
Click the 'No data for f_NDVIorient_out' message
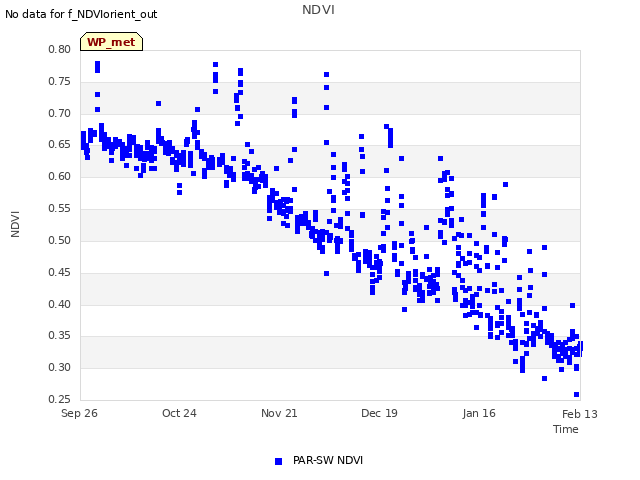click(81, 14)
